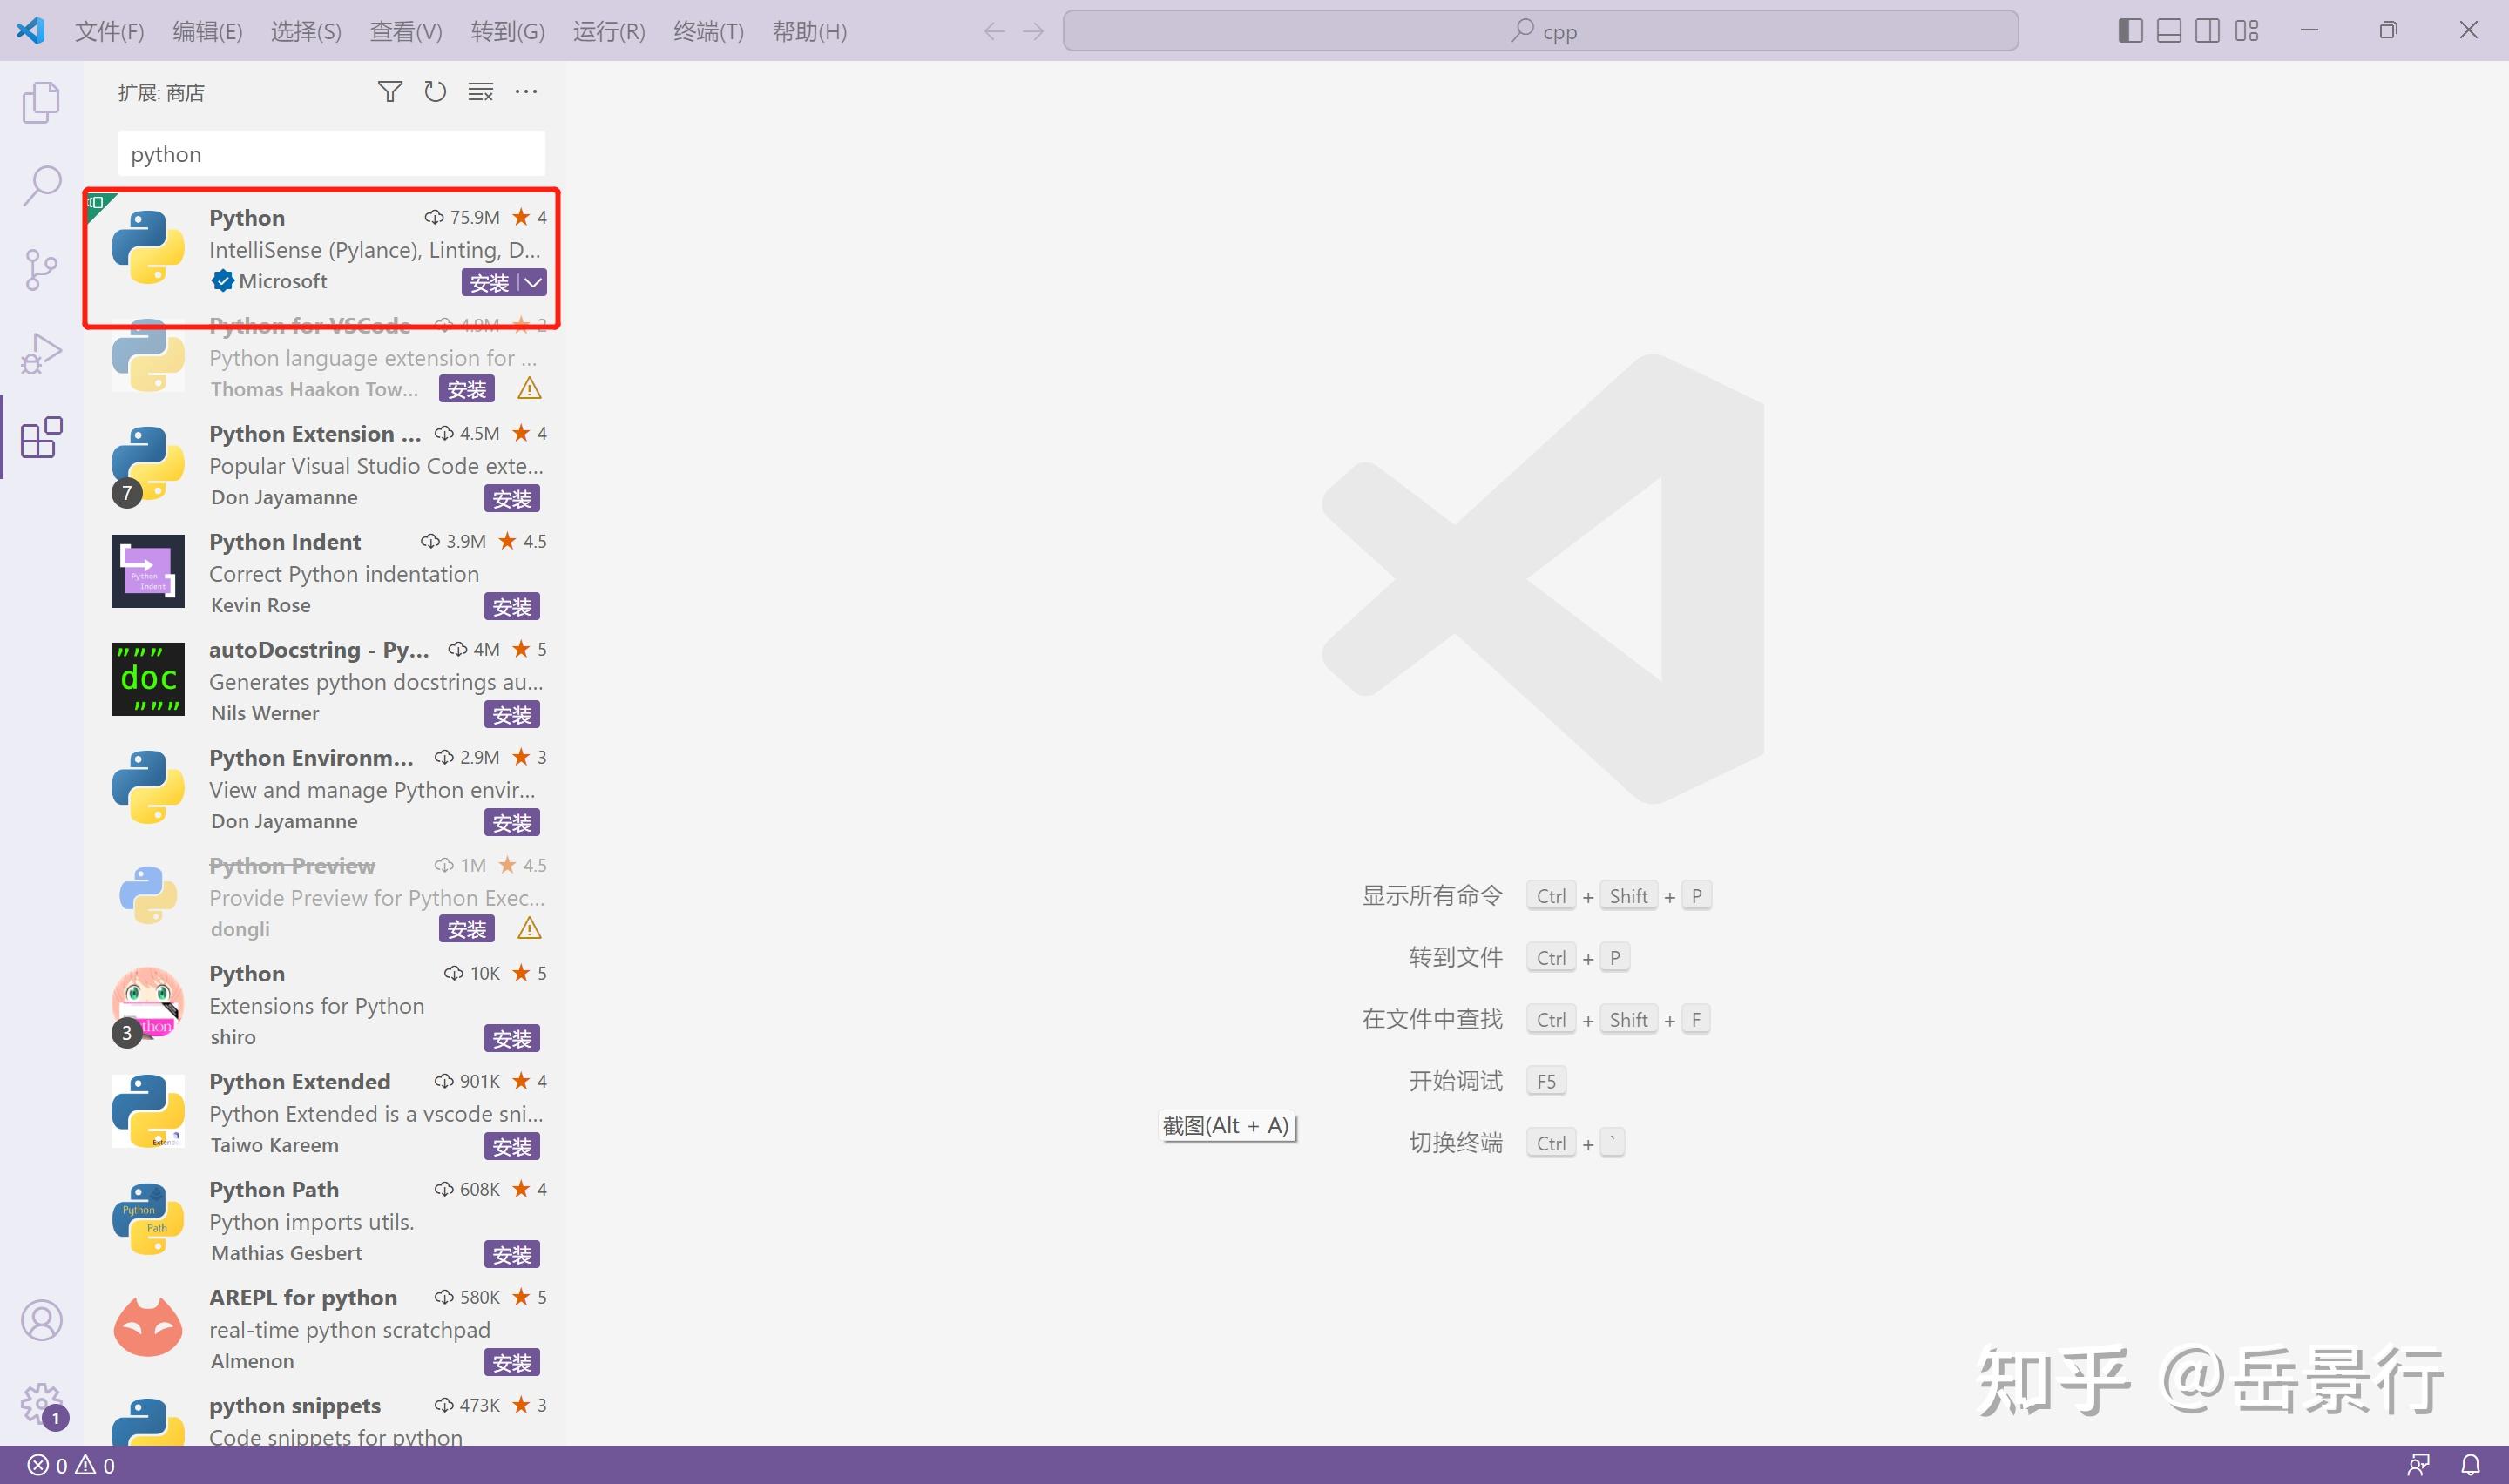Toggle the primary sidebar icon in title bar
Viewport: 2509px width, 1484px height.
tap(2130, 30)
